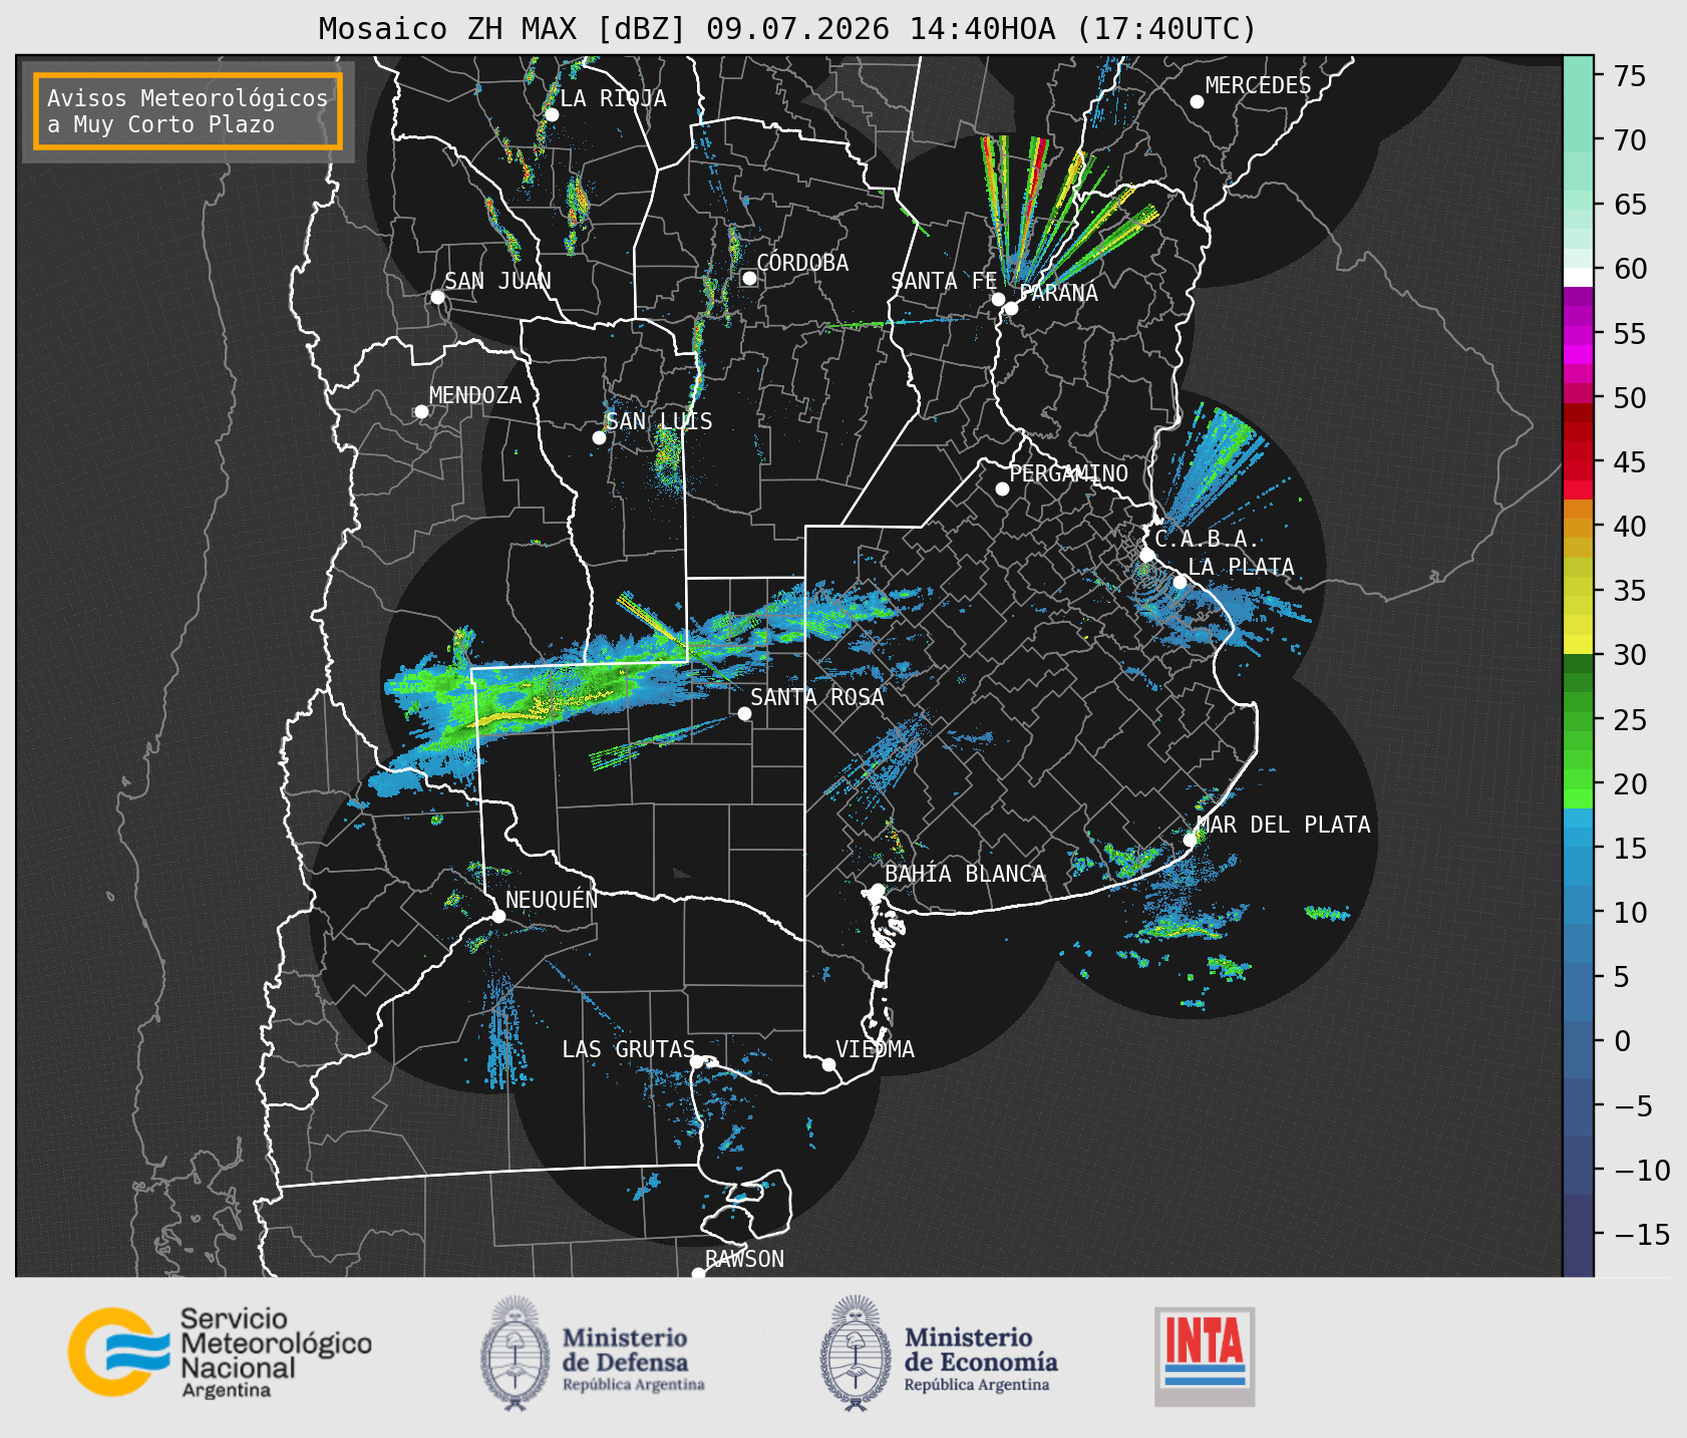Click the Ministerio de Economía emblem
The width and height of the screenshot is (1687, 1438).
[x=855, y=1354]
